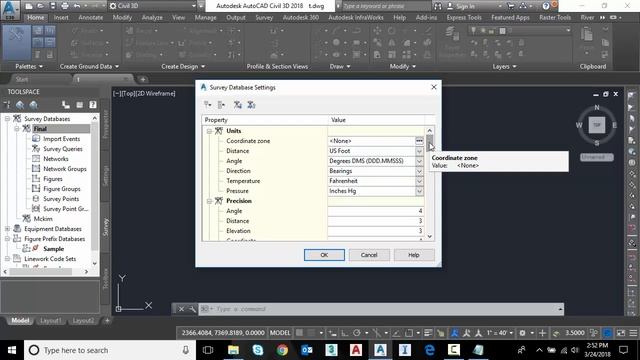This screenshot has width=640, height=360.
Task: Click the fourth toolbar icon in settings dialog
Action: click(251, 105)
